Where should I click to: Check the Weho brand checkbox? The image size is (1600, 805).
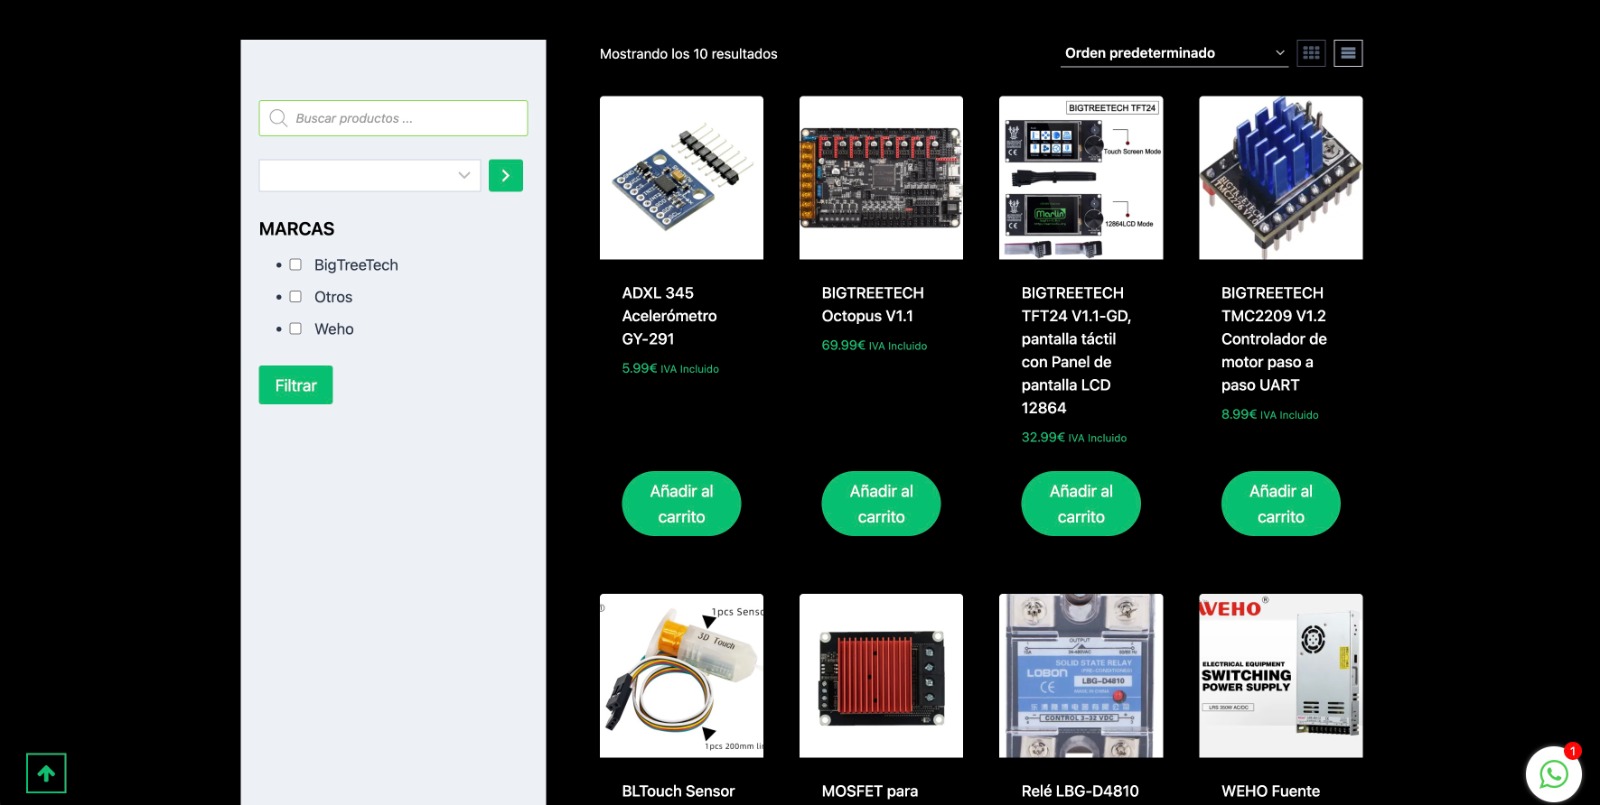[x=295, y=329]
